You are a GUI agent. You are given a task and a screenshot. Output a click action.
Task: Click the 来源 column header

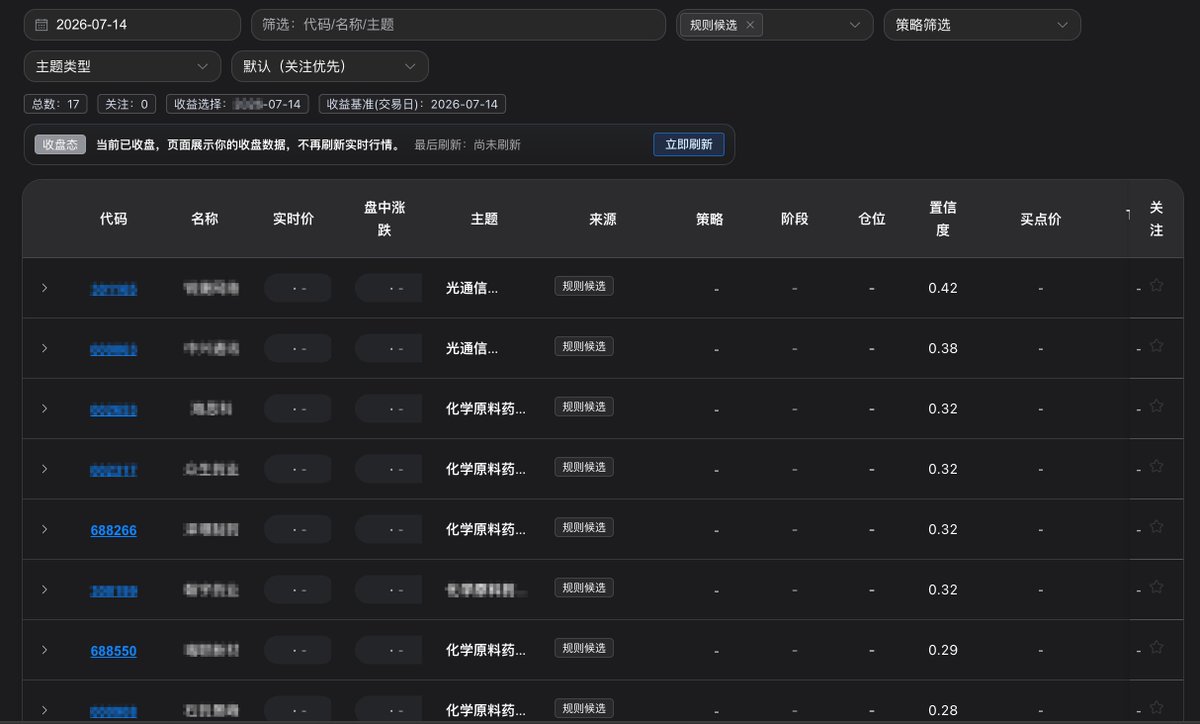point(603,219)
